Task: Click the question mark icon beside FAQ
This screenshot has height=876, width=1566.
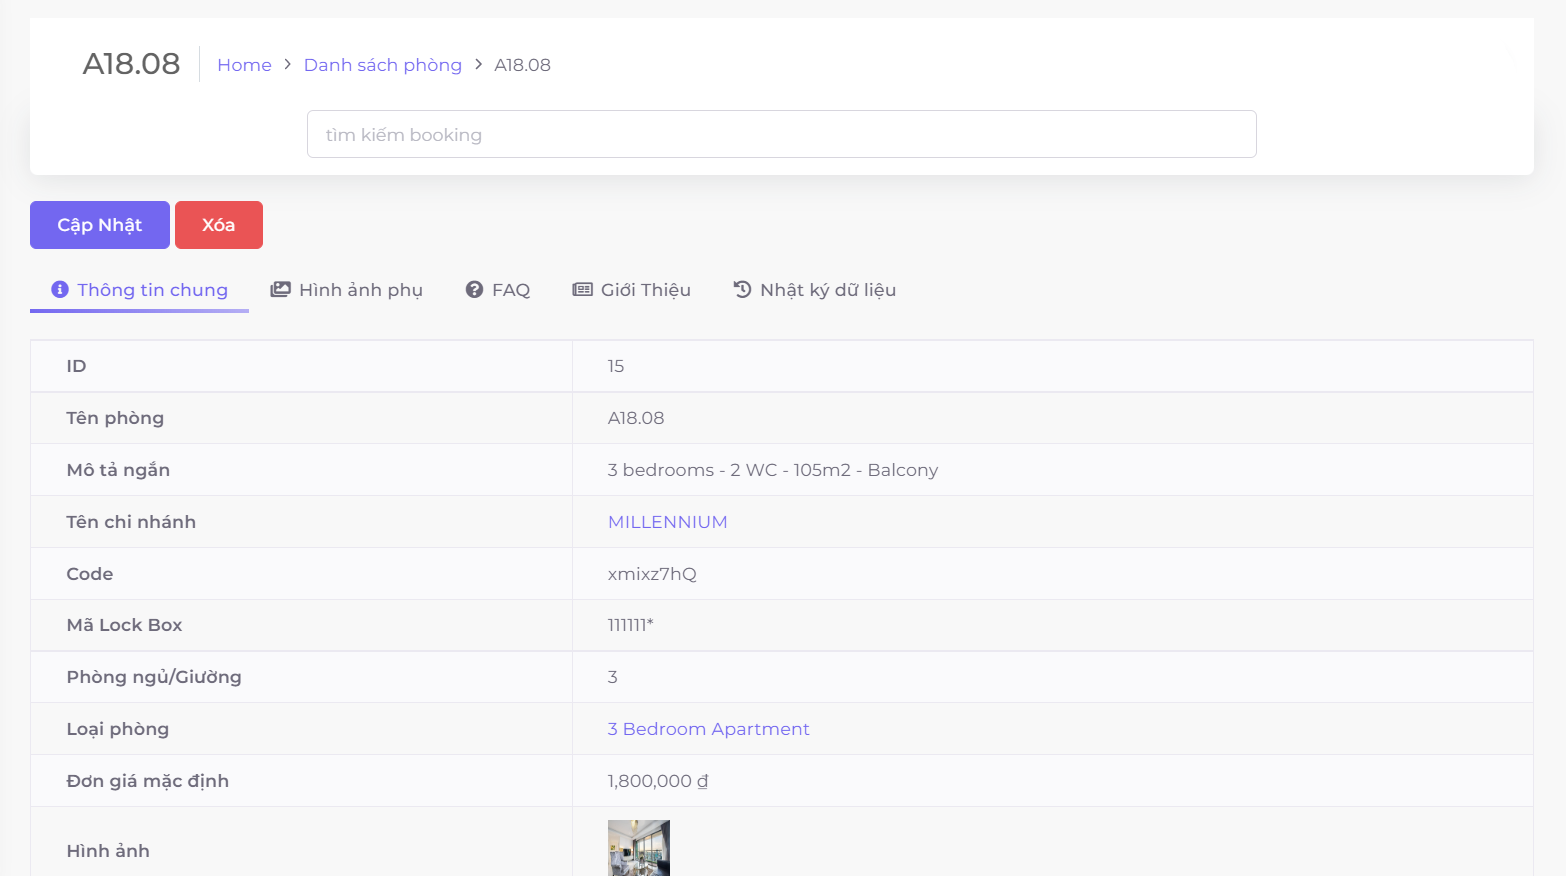Action: click(474, 289)
